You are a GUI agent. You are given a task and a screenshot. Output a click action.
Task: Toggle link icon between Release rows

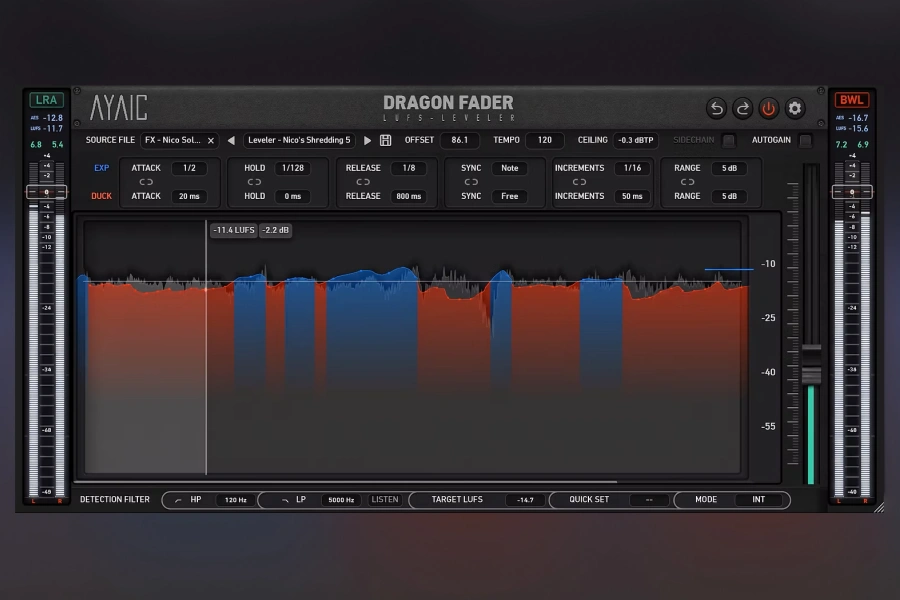click(x=363, y=182)
